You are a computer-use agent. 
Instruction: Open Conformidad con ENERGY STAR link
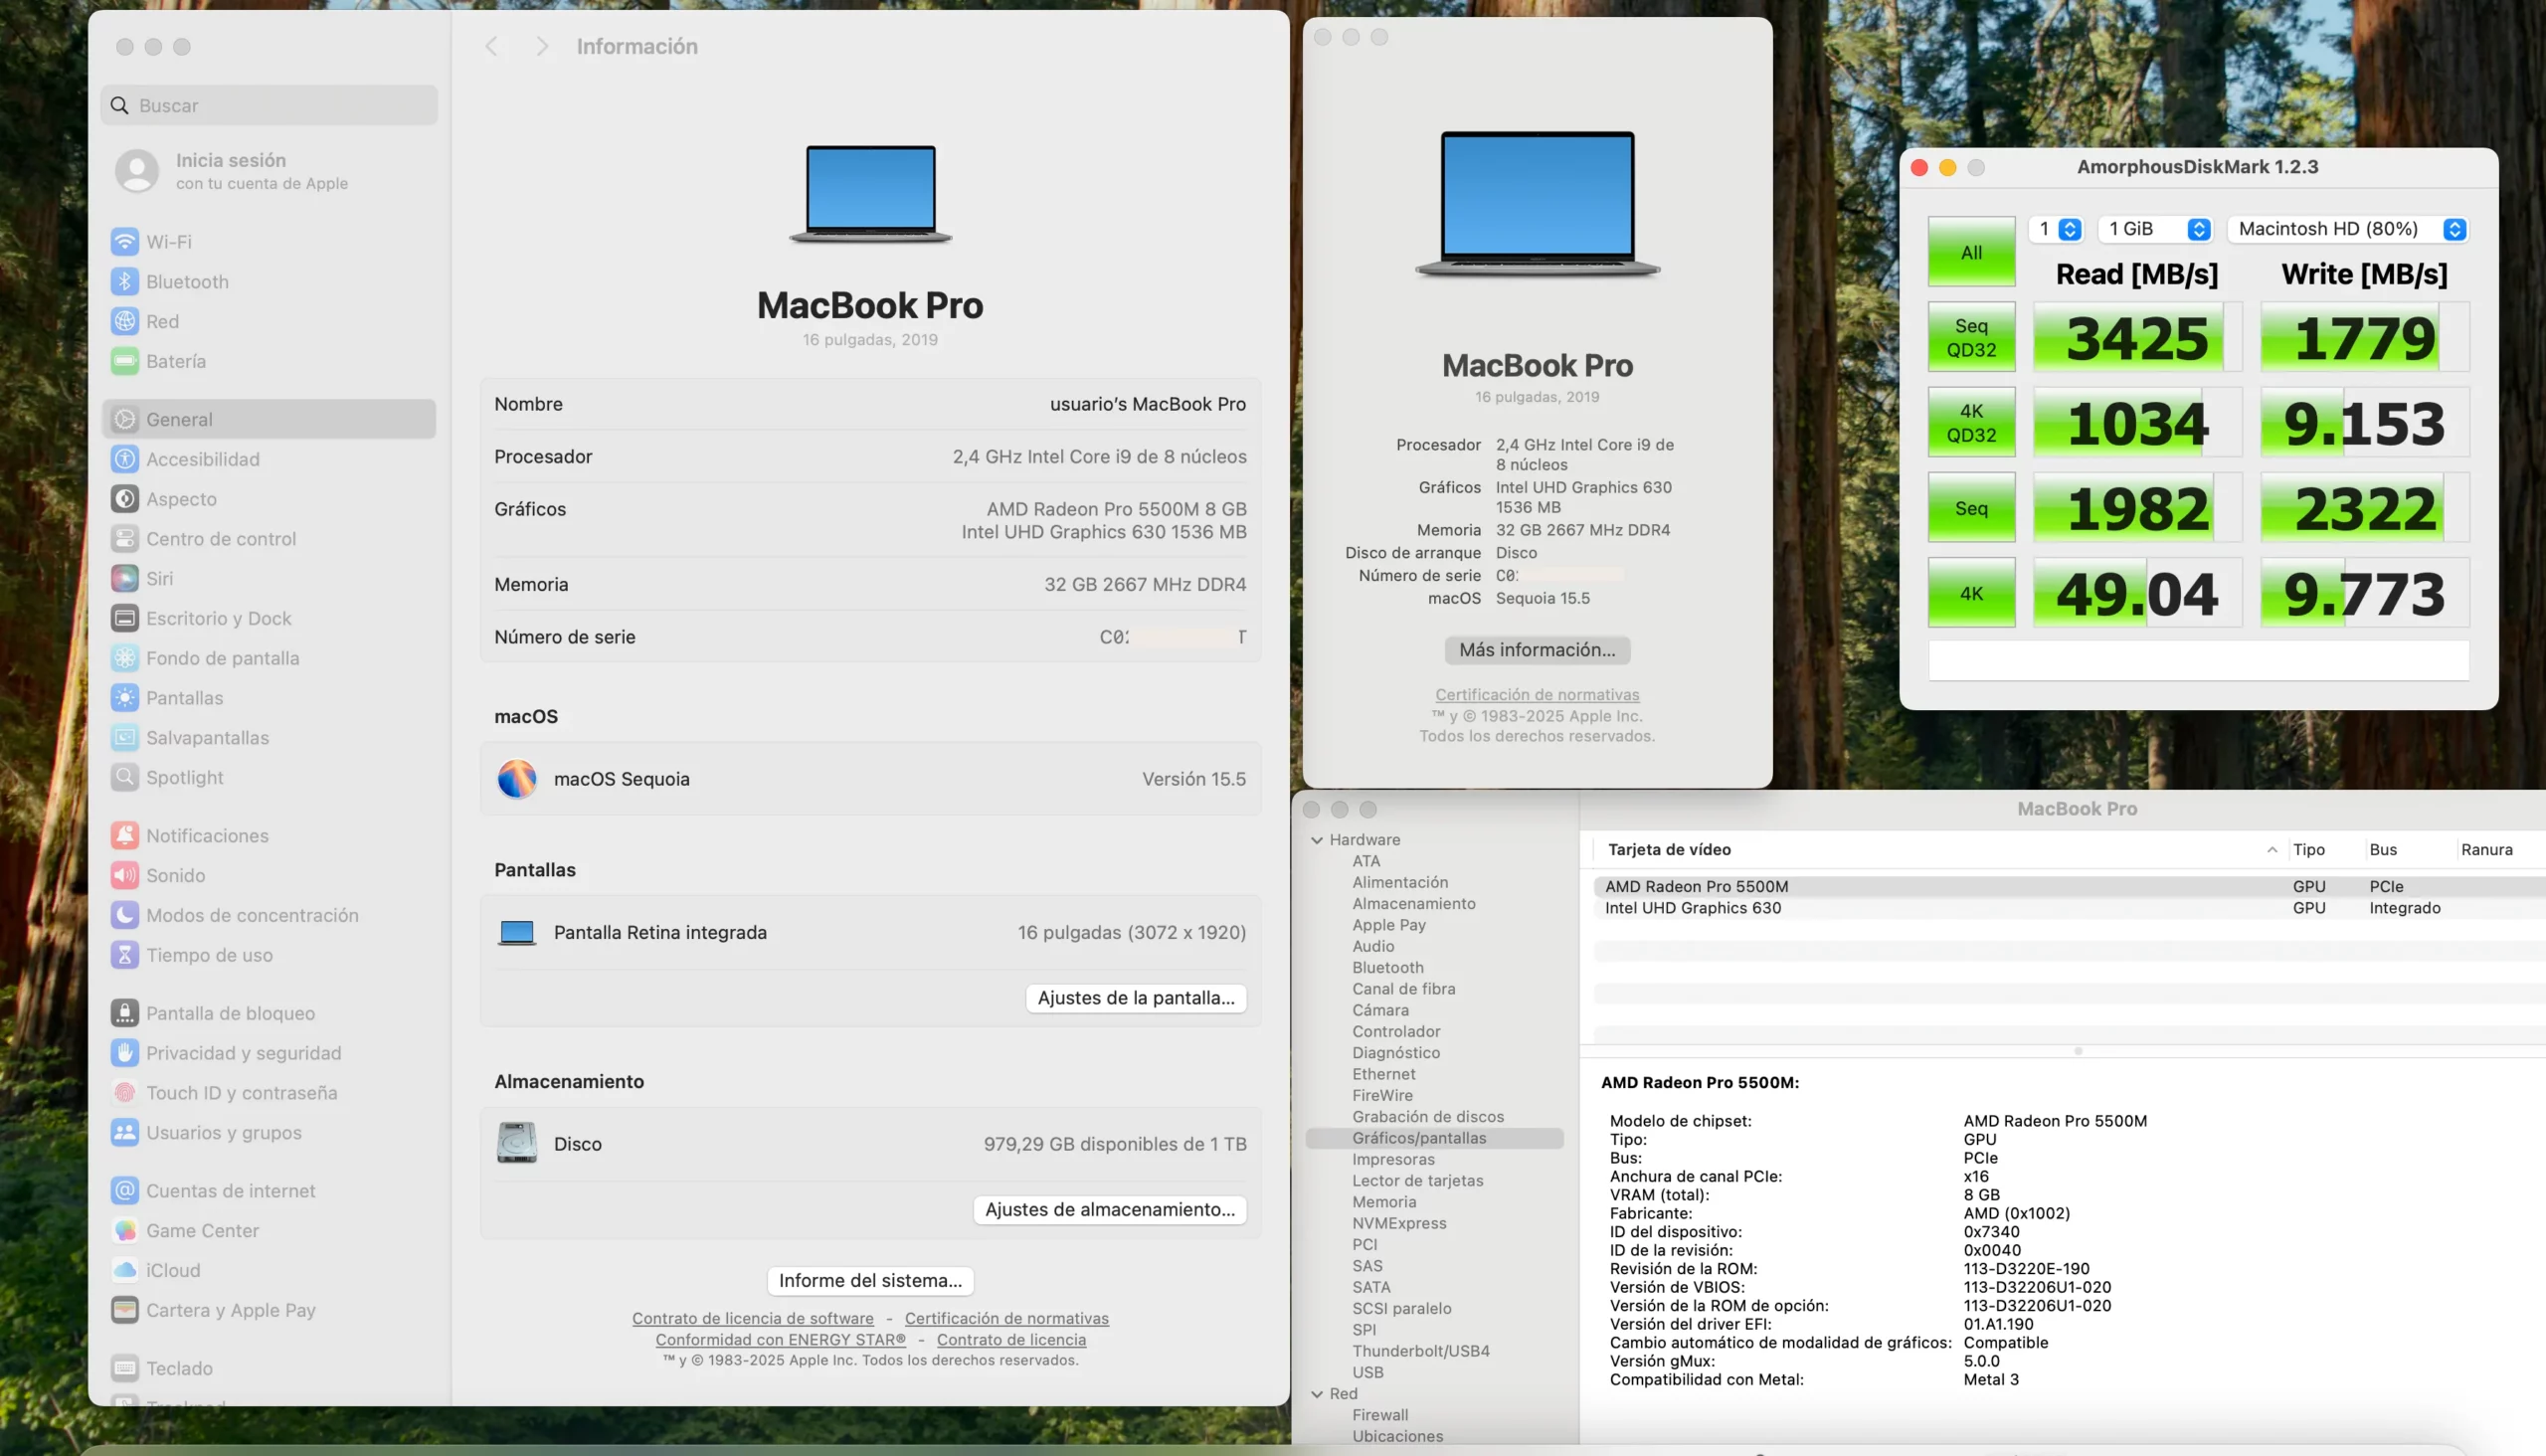(x=781, y=1340)
